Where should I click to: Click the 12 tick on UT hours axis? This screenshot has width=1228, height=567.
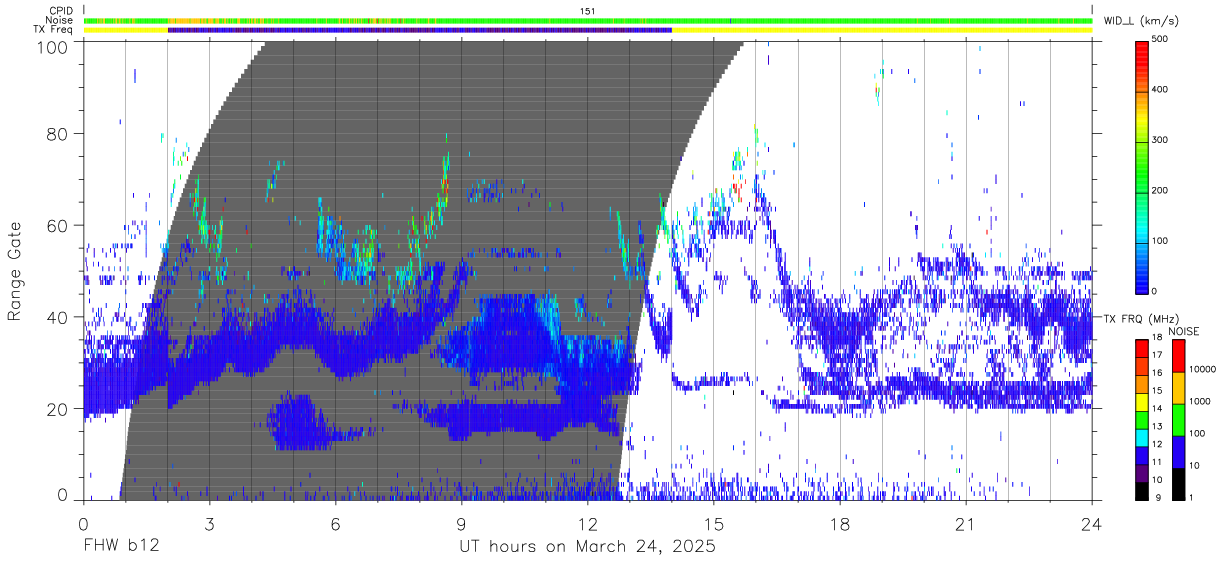click(x=587, y=524)
